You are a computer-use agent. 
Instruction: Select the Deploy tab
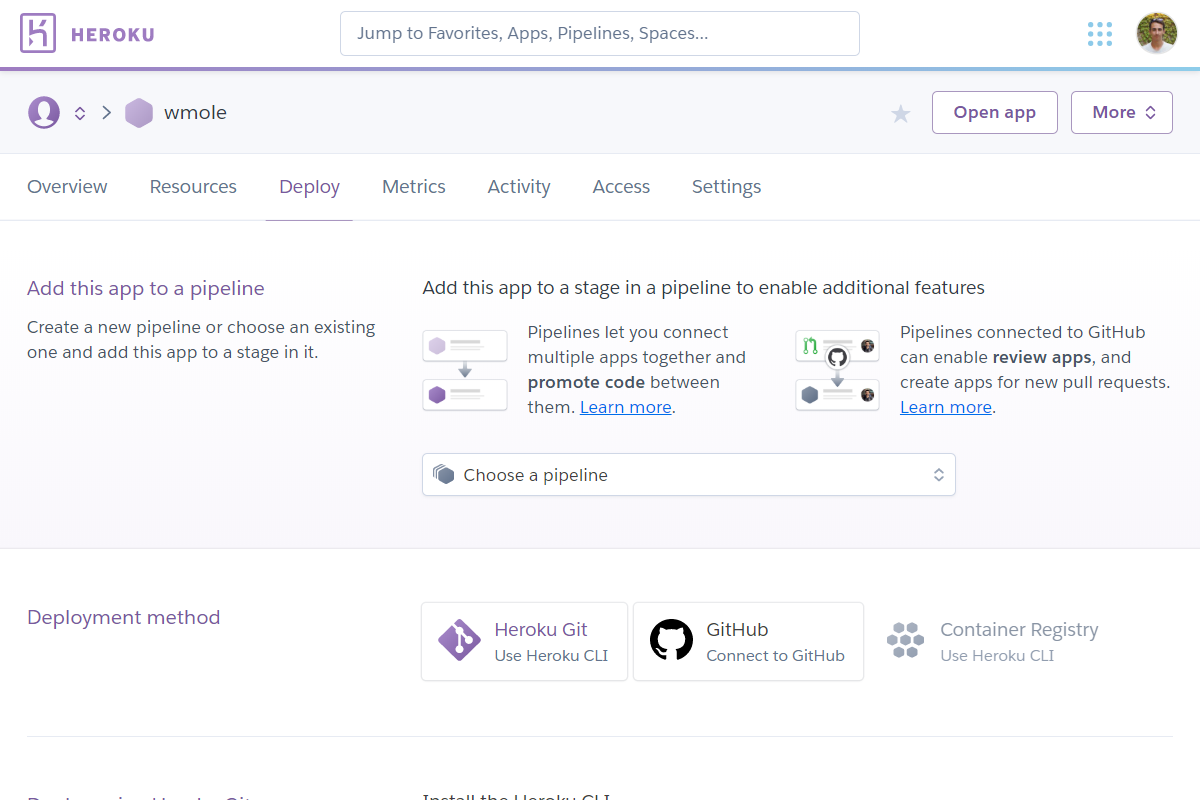point(309,187)
